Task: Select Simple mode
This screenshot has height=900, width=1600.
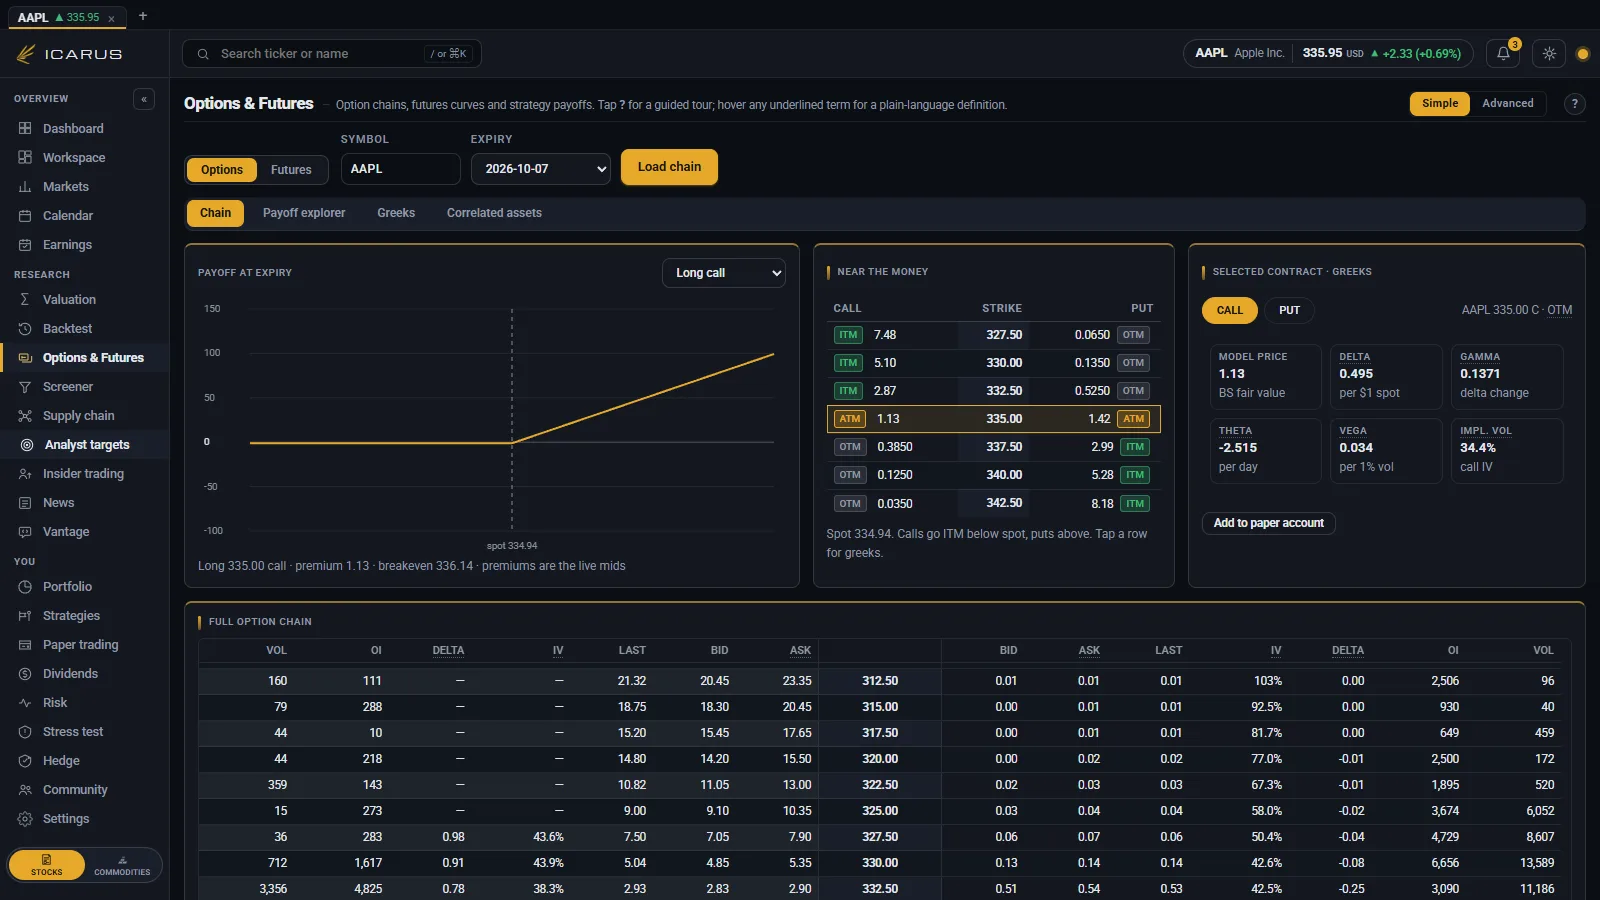Action: click(x=1440, y=104)
